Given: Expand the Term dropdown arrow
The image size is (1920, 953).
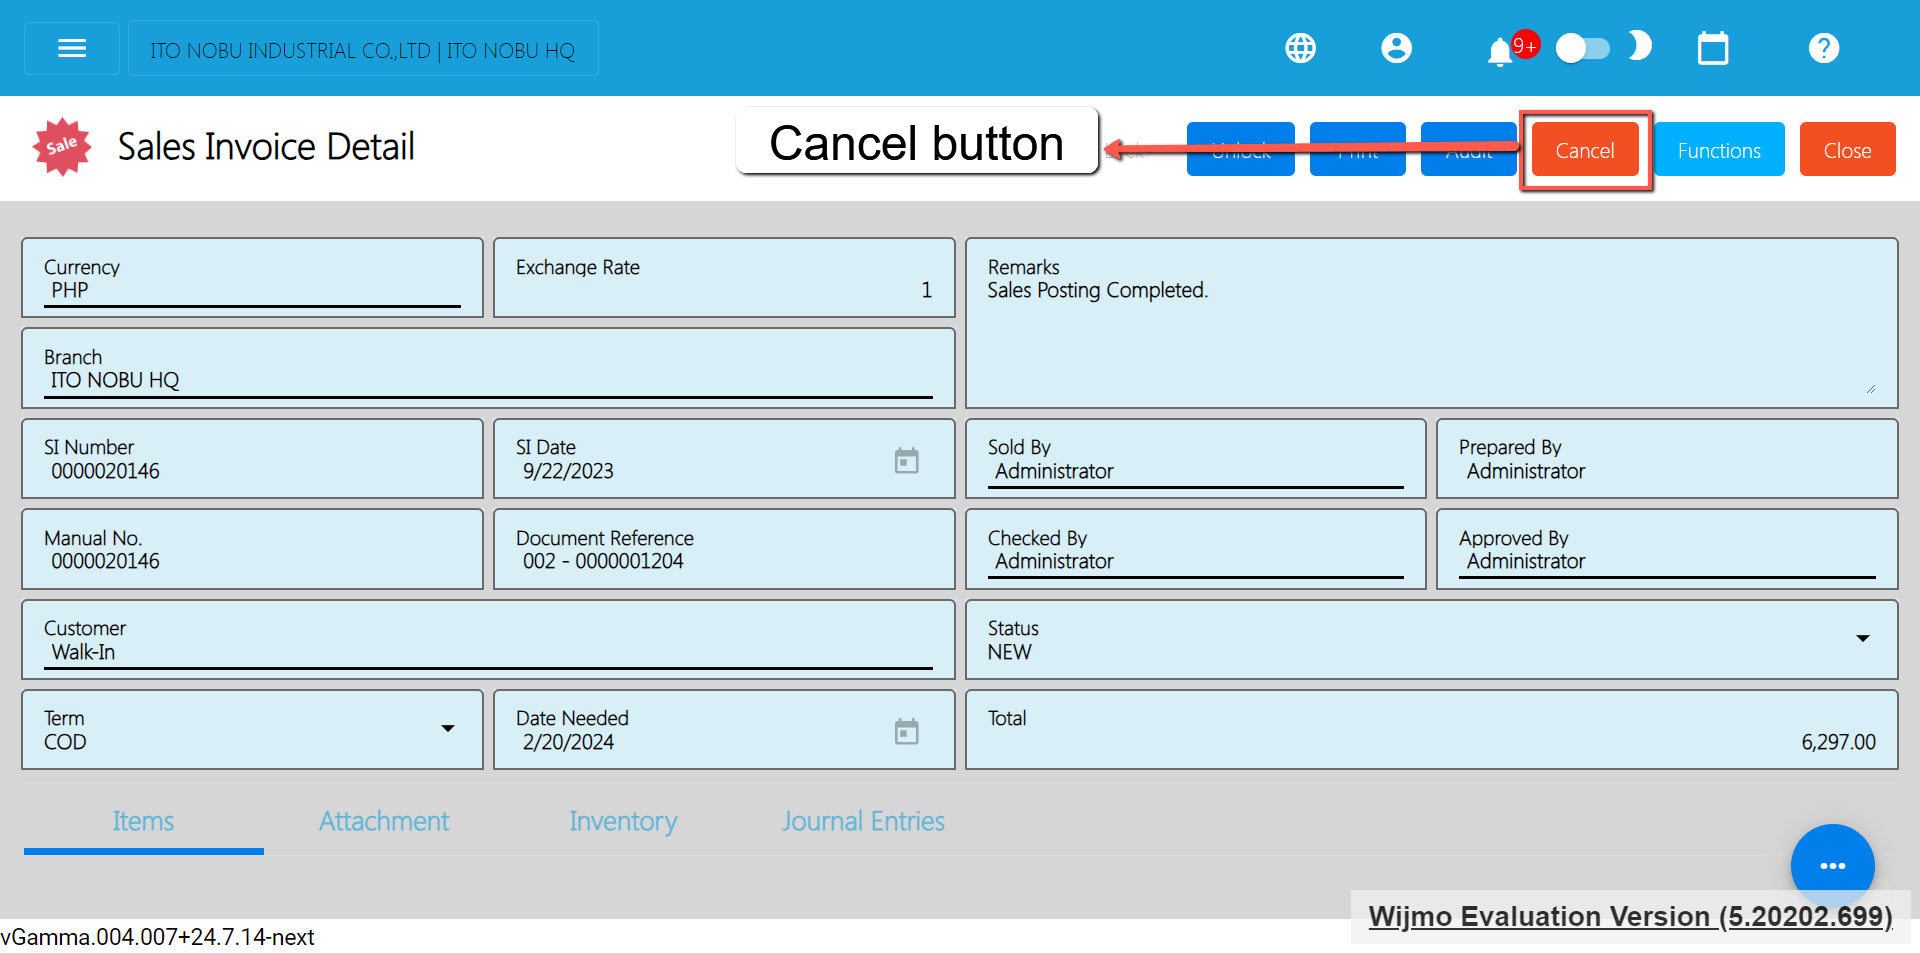Looking at the screenshot, I should pyautogui.click(x=448, y=729).
